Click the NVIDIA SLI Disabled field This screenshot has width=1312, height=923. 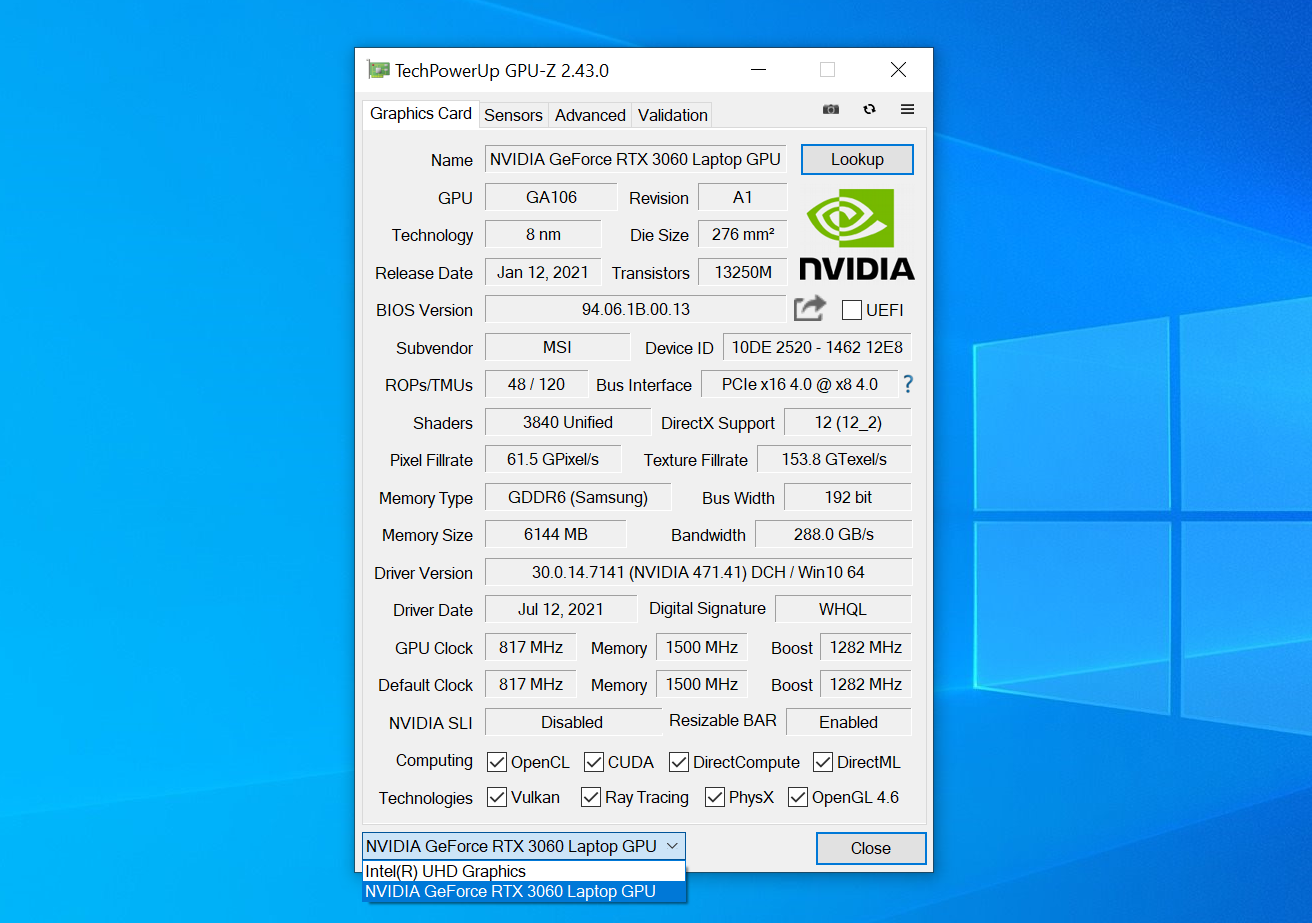[572, 722]
